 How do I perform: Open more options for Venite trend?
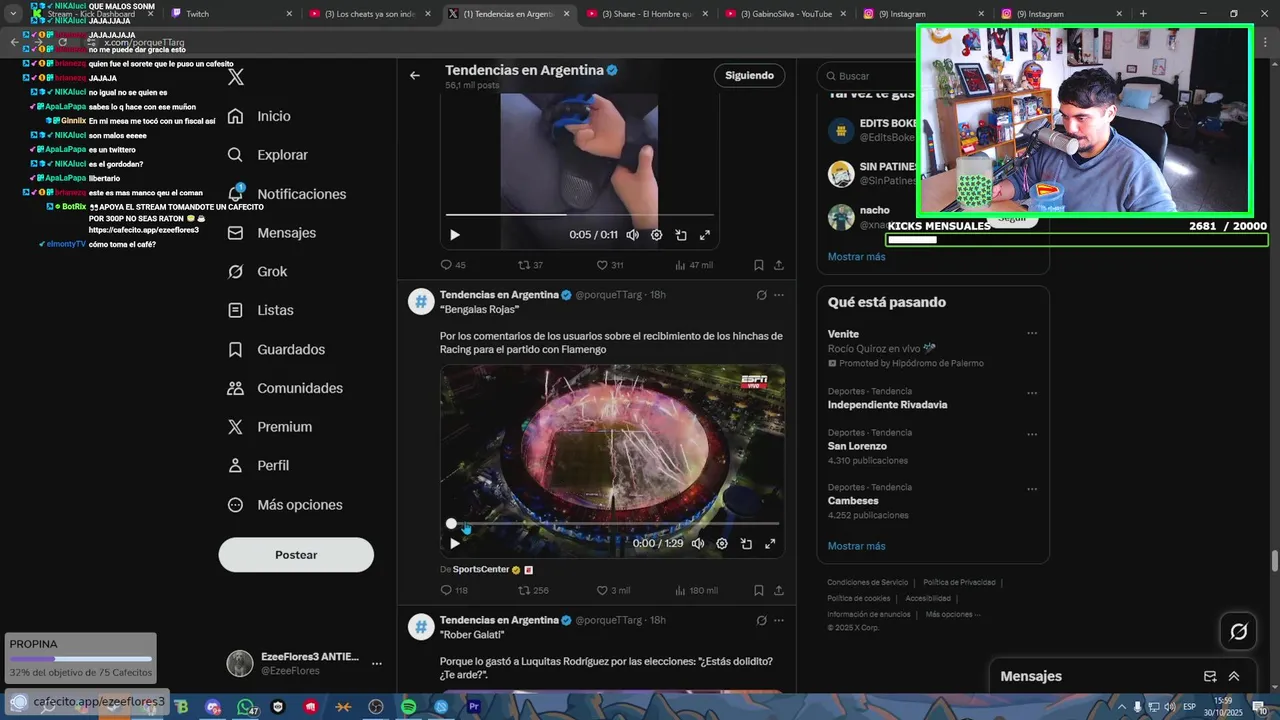[x=1032, y=334]
